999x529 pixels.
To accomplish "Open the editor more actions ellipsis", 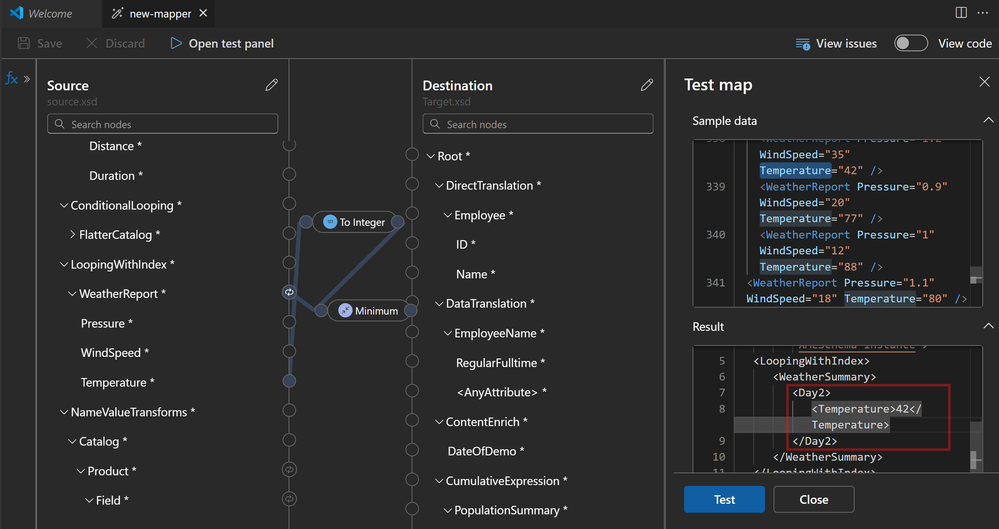I will [982, 13].
